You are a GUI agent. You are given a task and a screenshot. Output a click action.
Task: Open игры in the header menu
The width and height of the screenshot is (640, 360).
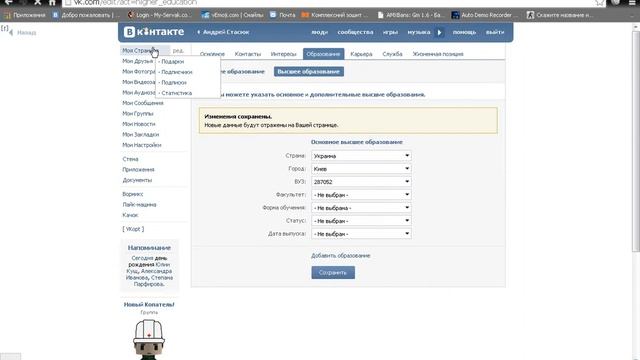point(390,32)
